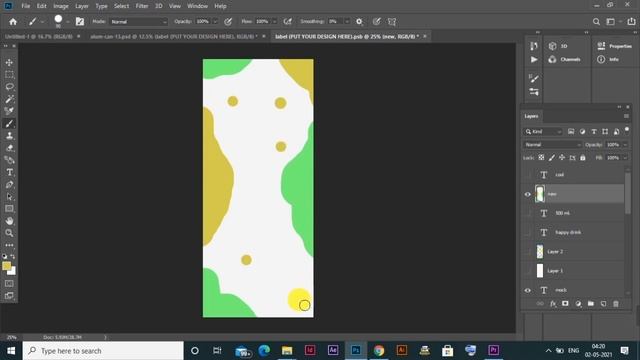Open the Channels panel
The image size is (640, 360).
[564, 59]
